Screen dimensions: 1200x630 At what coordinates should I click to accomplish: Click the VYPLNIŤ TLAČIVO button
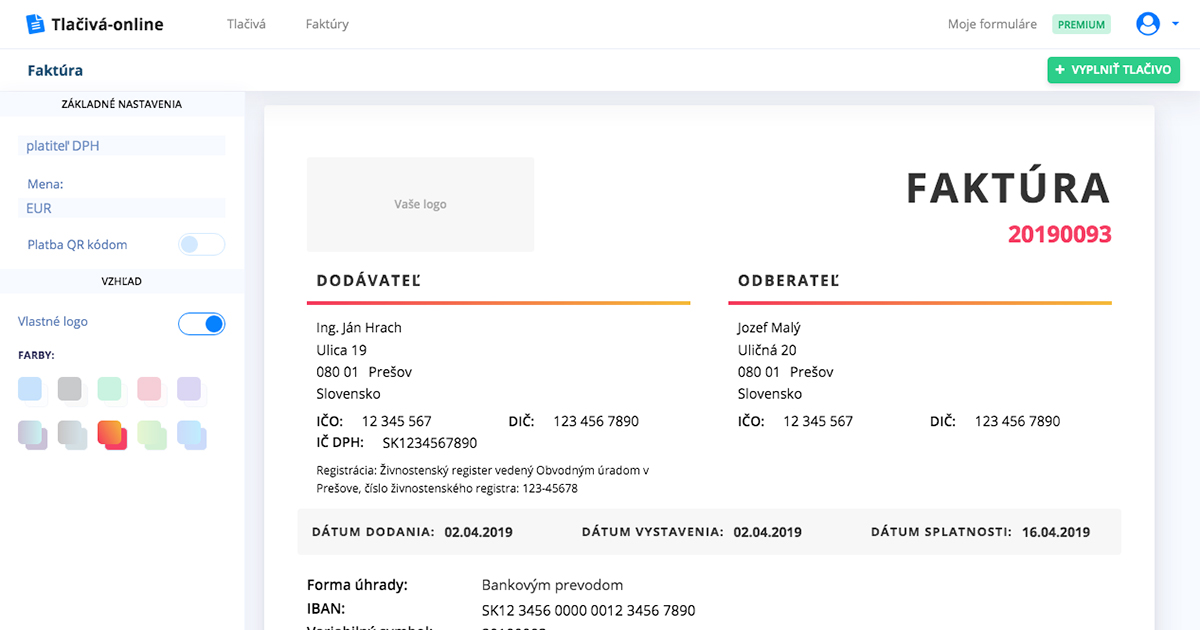pos(1113,70)
